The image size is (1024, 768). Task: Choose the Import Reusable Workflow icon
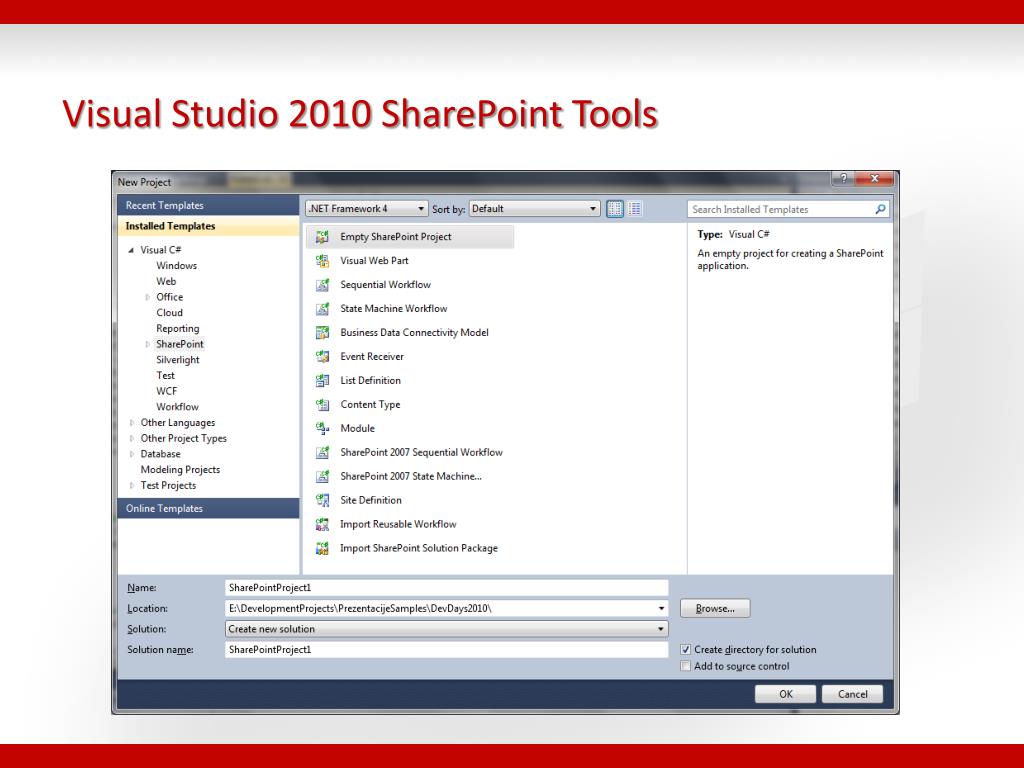322,524
